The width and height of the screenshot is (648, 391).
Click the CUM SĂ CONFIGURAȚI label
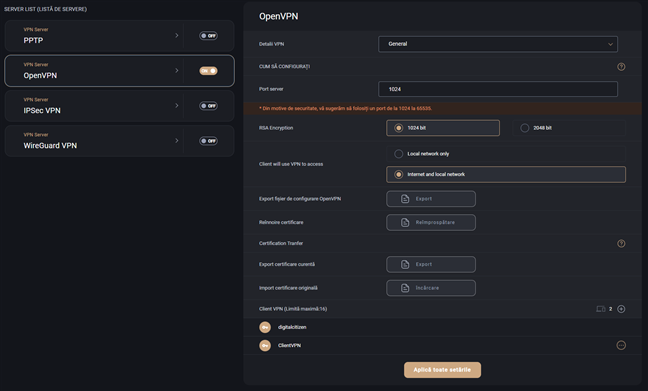pyautogui.click(x=284, y=67)
